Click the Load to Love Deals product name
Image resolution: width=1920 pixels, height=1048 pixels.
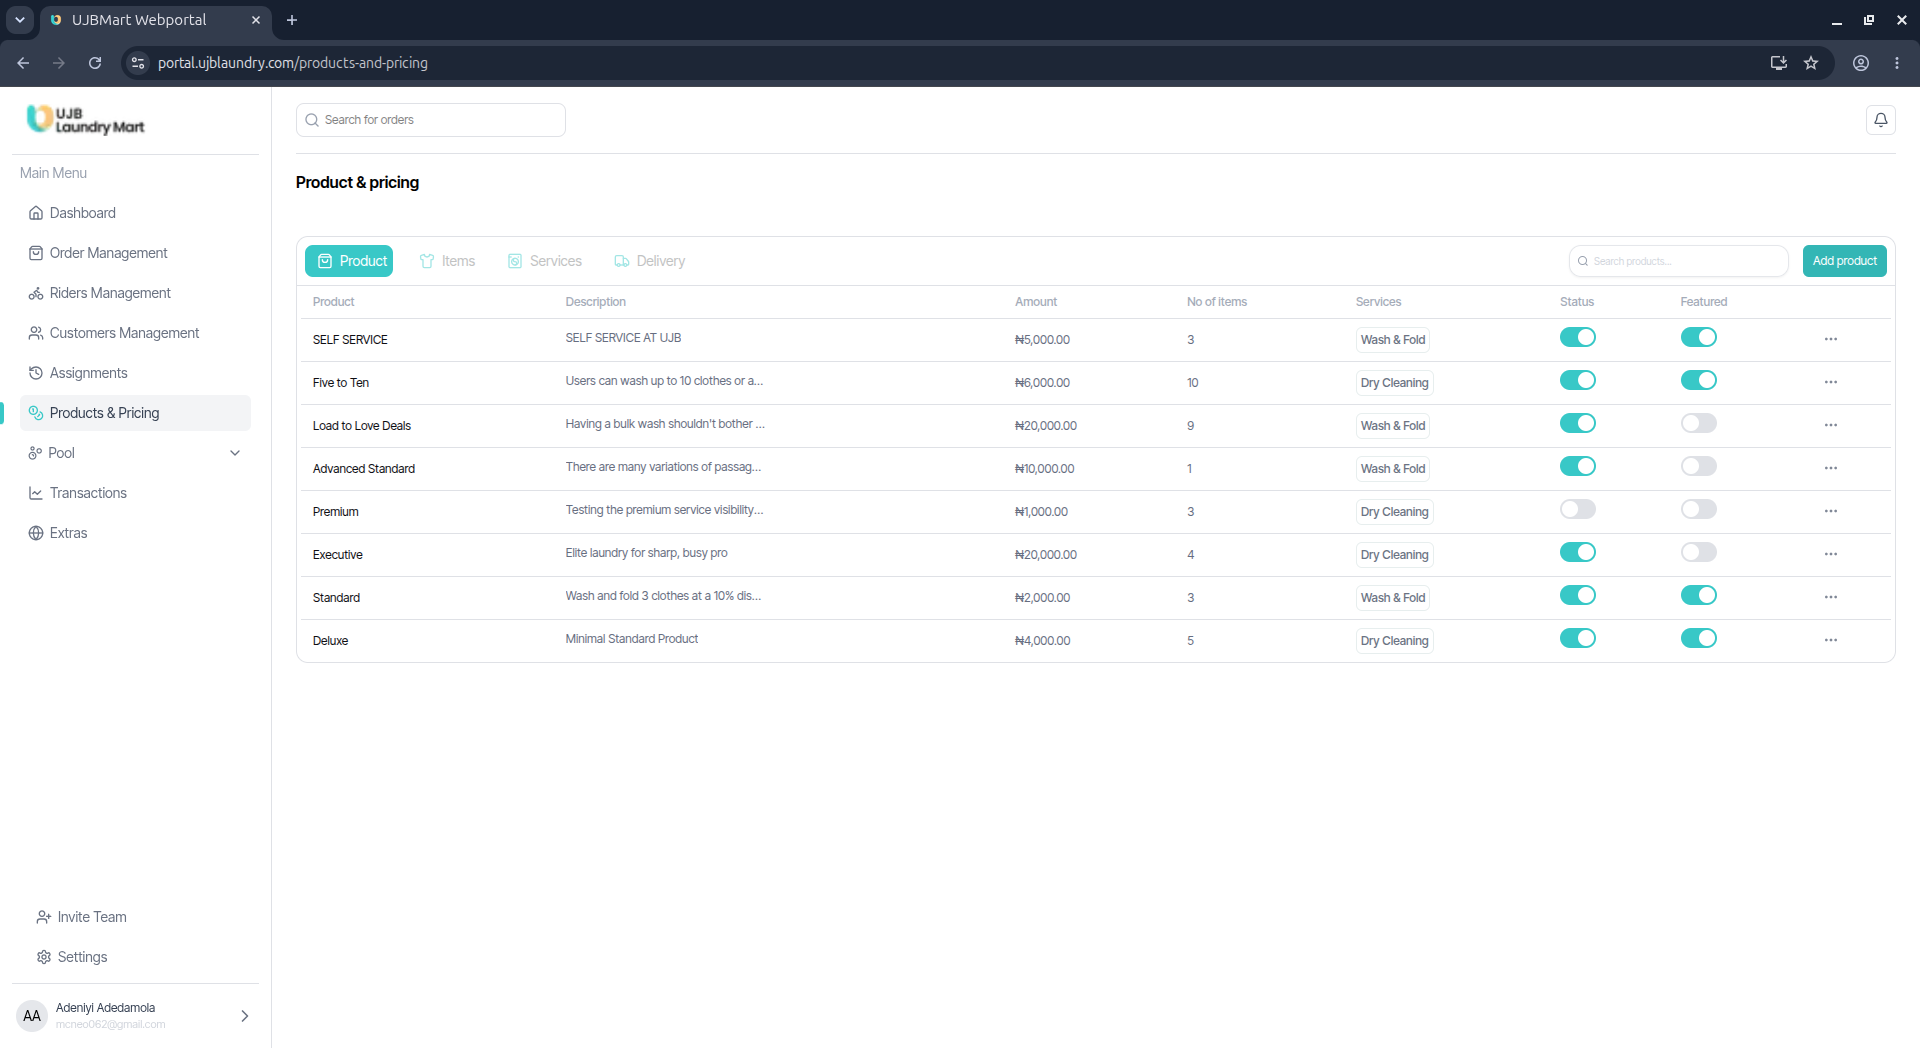[x=362, y=426]
